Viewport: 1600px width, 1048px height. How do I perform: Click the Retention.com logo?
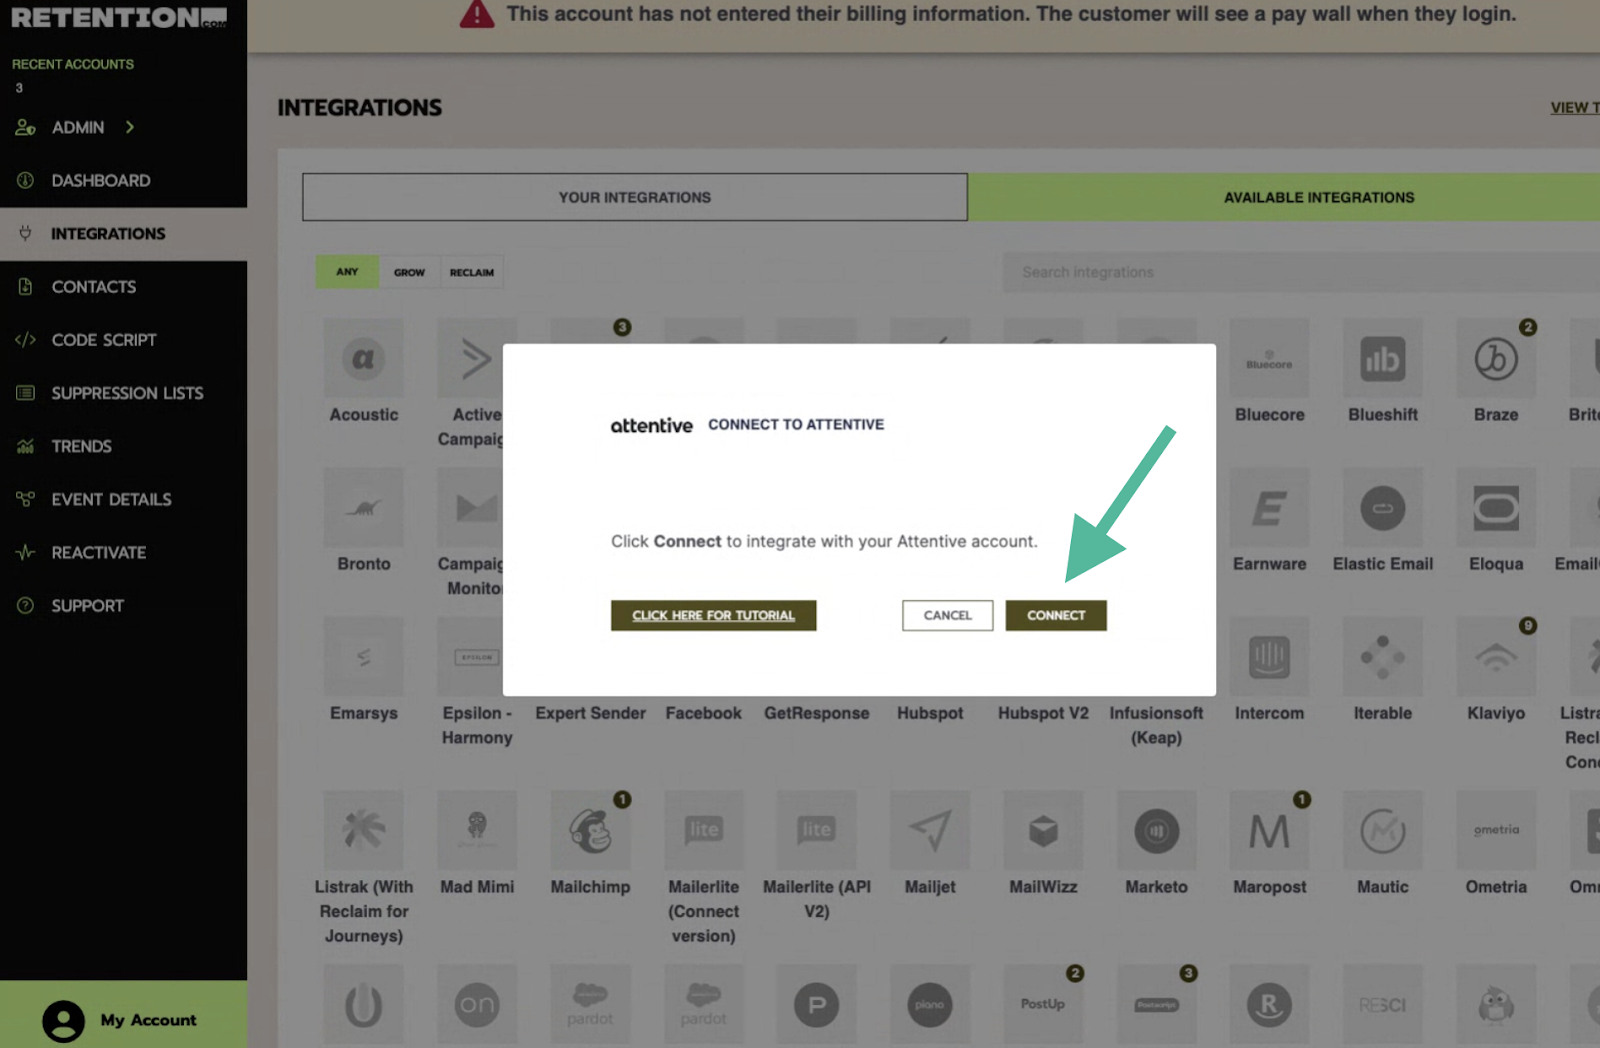click(x=119, y=17)
